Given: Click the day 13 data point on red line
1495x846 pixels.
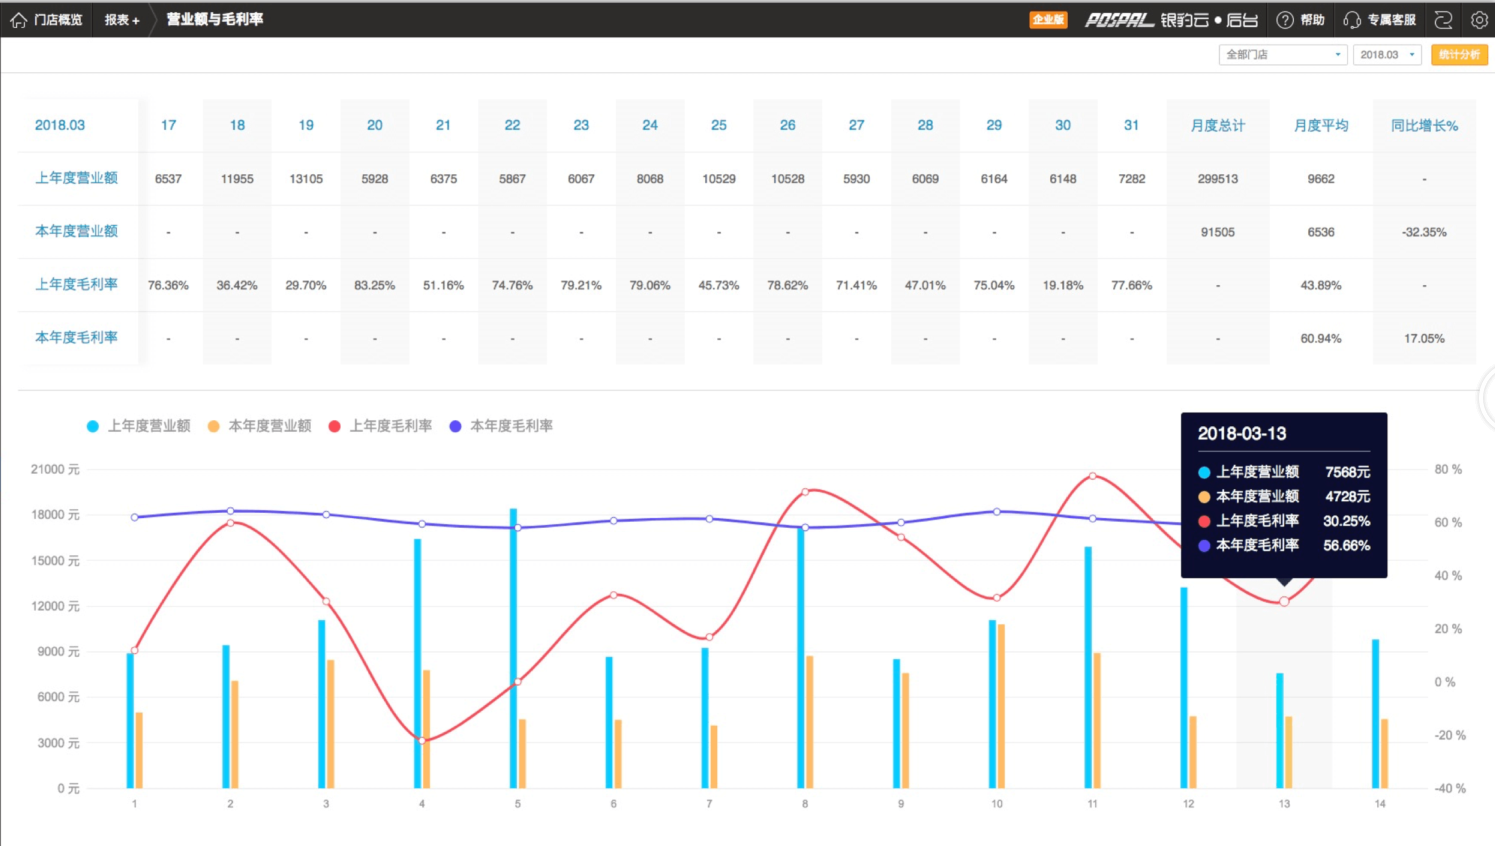Looking at the screenshot, I should point(1284,602).
